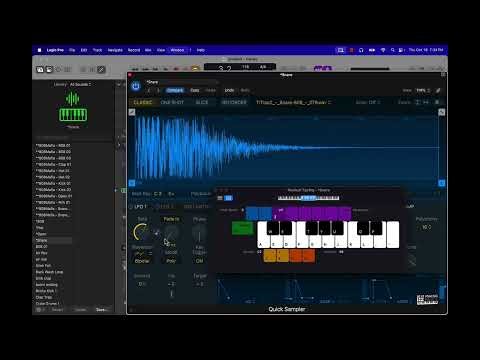This screenshot has width=480, height=360.
Task: Switch Musical Typing to piano keyboard view
Action: coord(220,198)
